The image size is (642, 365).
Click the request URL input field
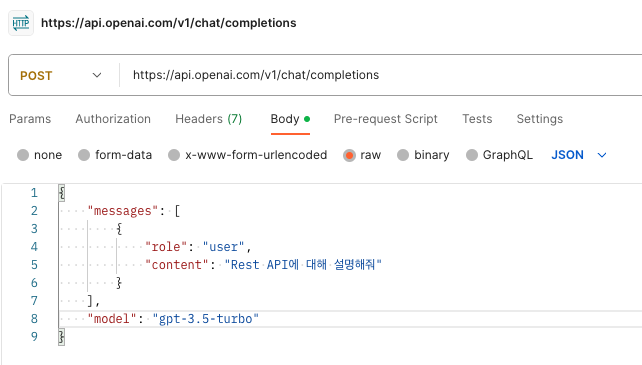381,75
